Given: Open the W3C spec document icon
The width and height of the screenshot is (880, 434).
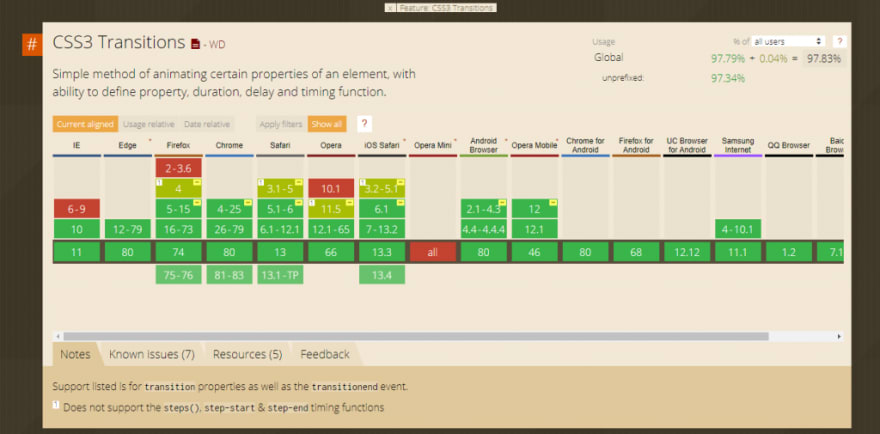Looking at the screenshot, I should click(x=195, y=44).
